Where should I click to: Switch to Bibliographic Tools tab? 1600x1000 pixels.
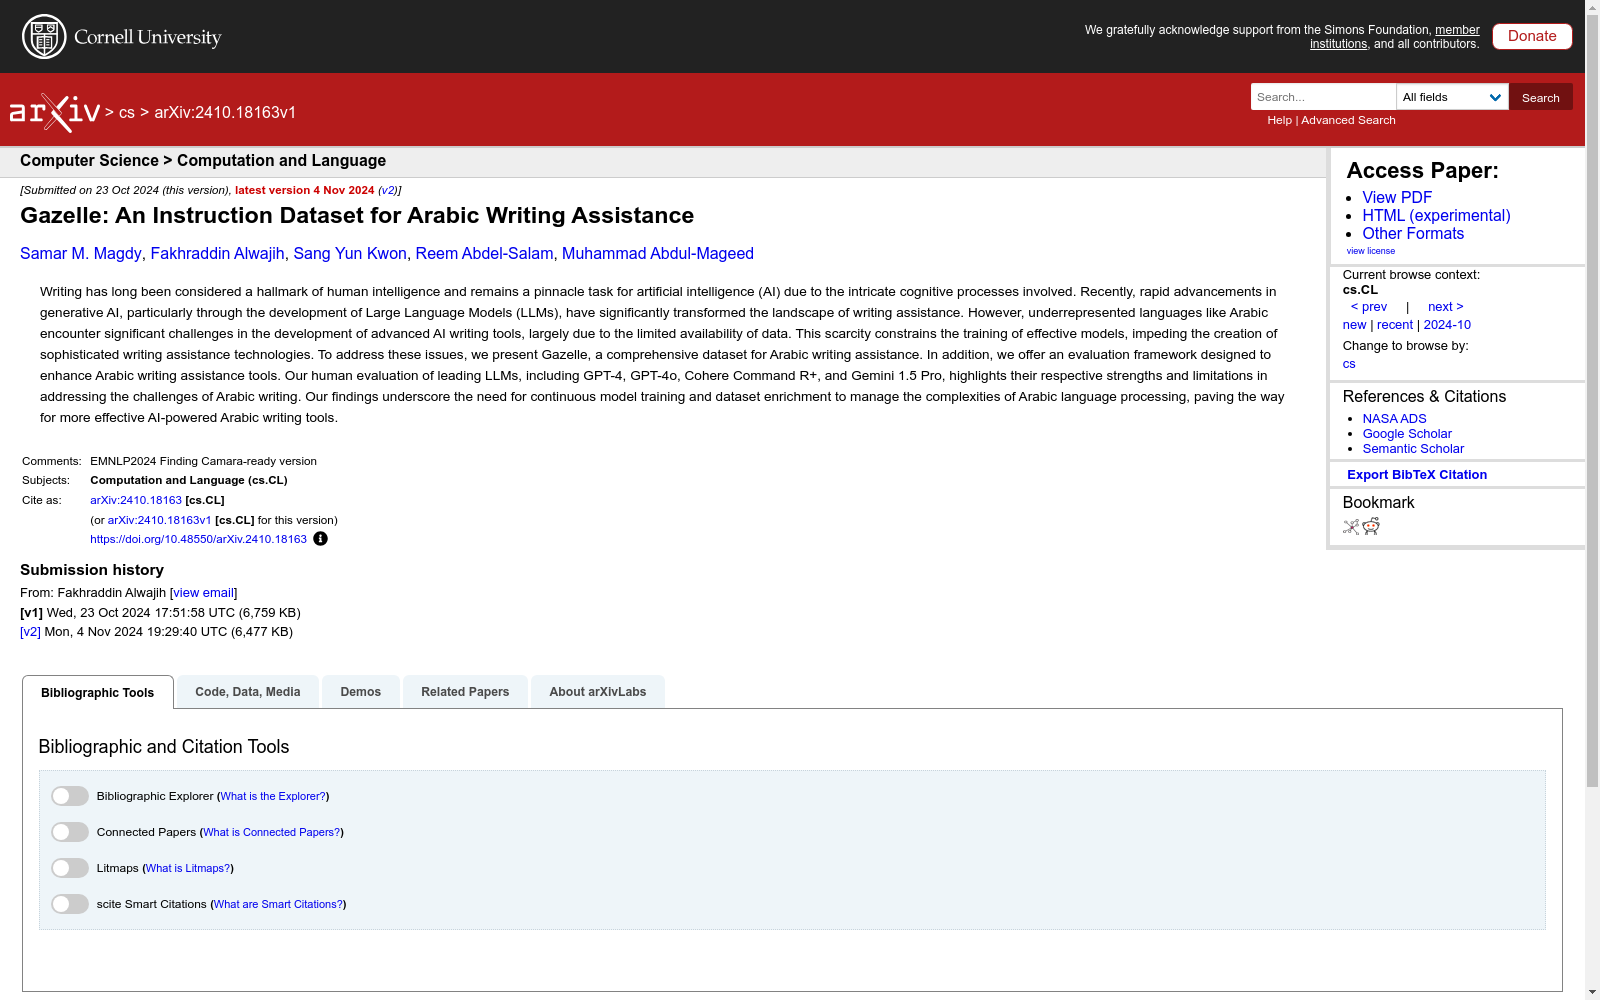click(98, 692)
